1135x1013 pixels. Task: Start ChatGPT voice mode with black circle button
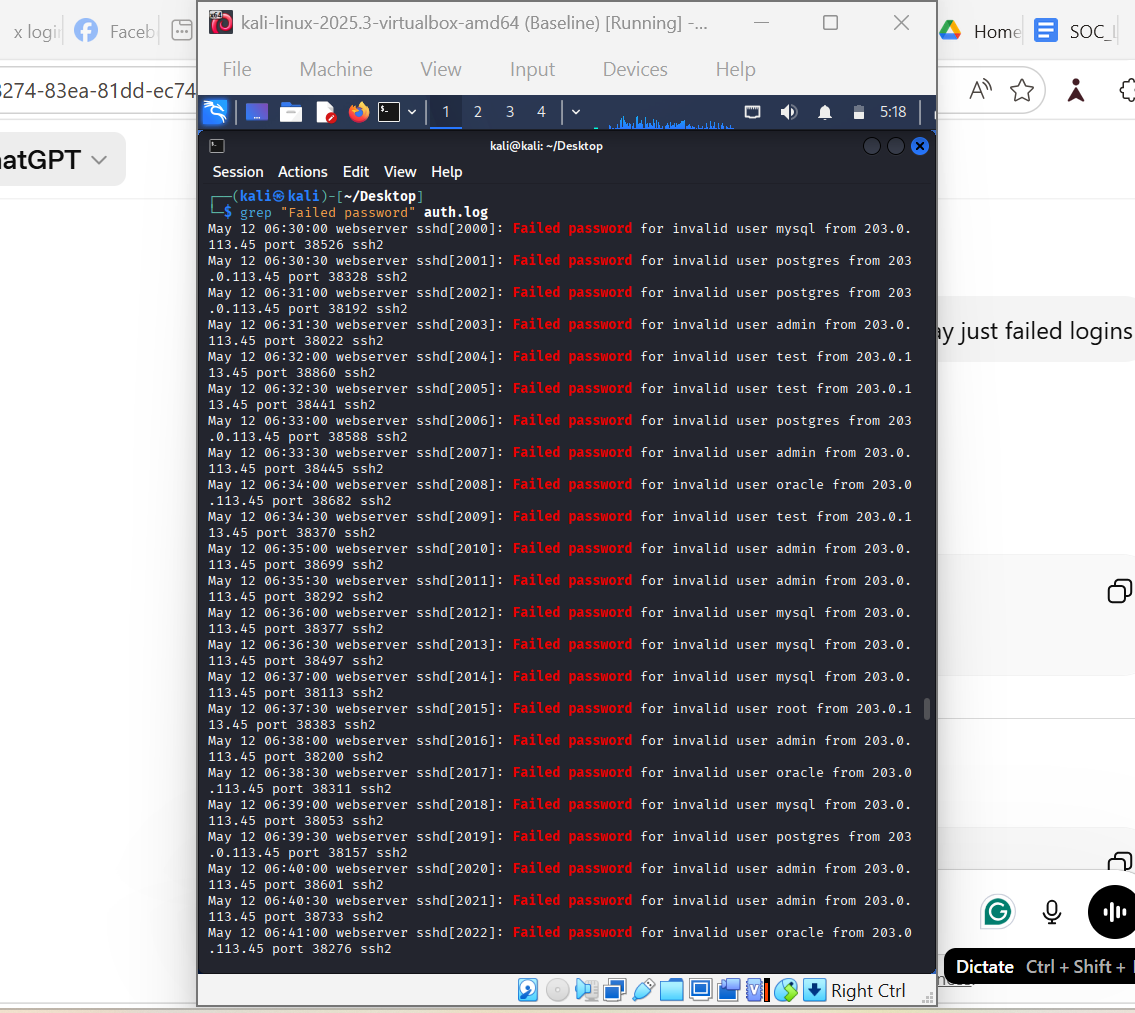1113,912
